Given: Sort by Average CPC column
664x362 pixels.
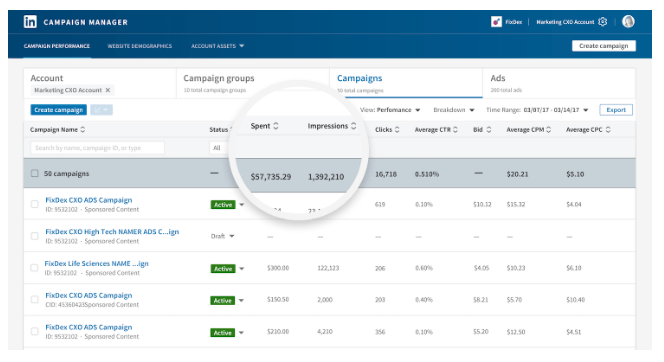Looking at the screenshot, I should coord(608,130).
